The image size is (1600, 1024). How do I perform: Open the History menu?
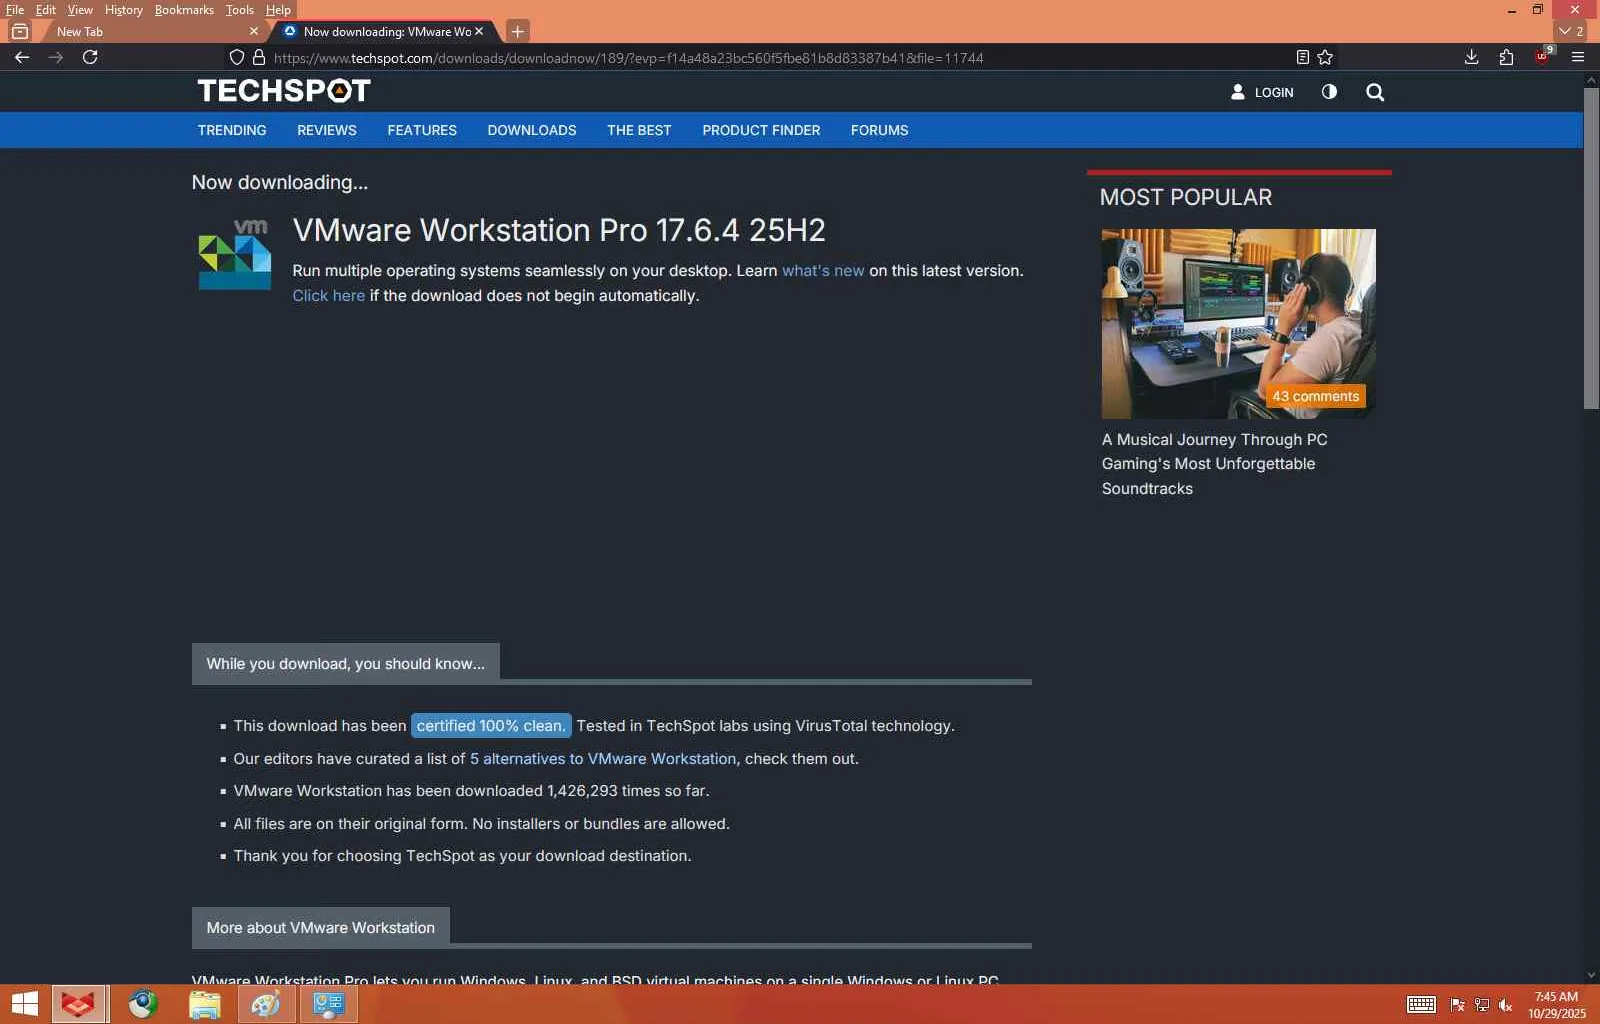pyautogui.click(x=124, y=10)
